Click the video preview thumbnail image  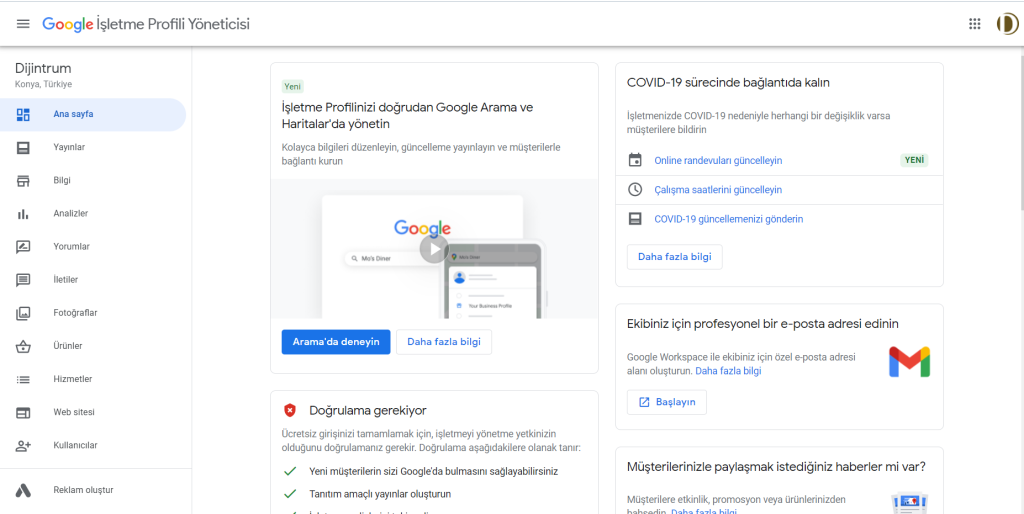tap(434, 249)
